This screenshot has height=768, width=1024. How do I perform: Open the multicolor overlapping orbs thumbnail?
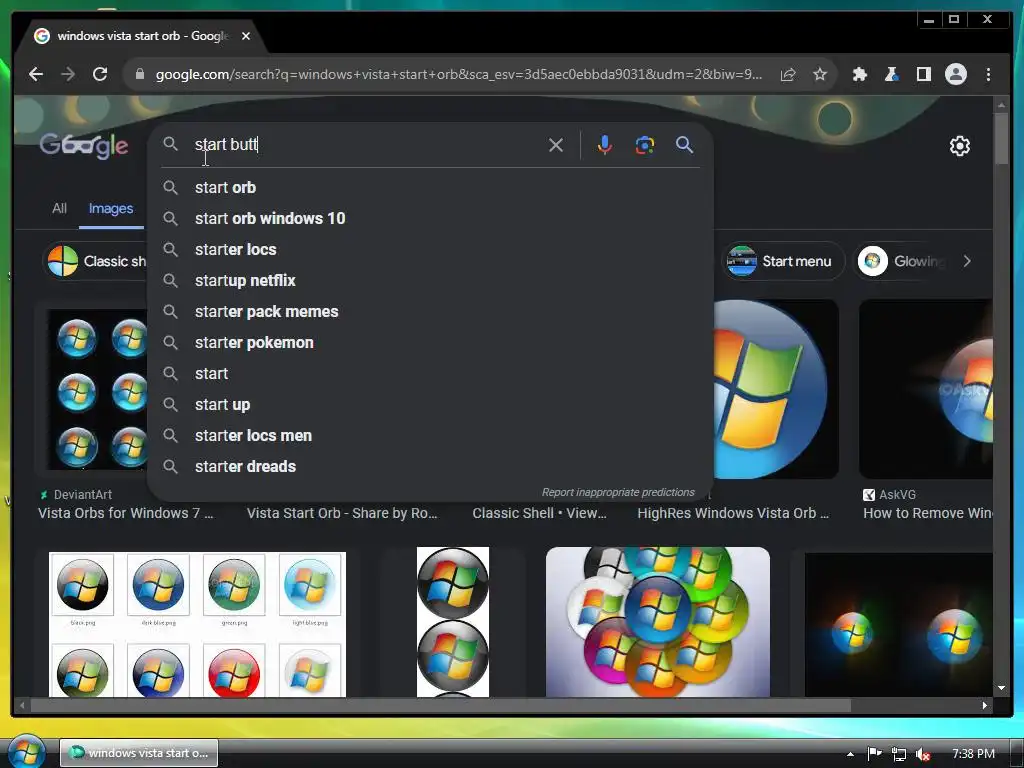(x=658, y=622)
